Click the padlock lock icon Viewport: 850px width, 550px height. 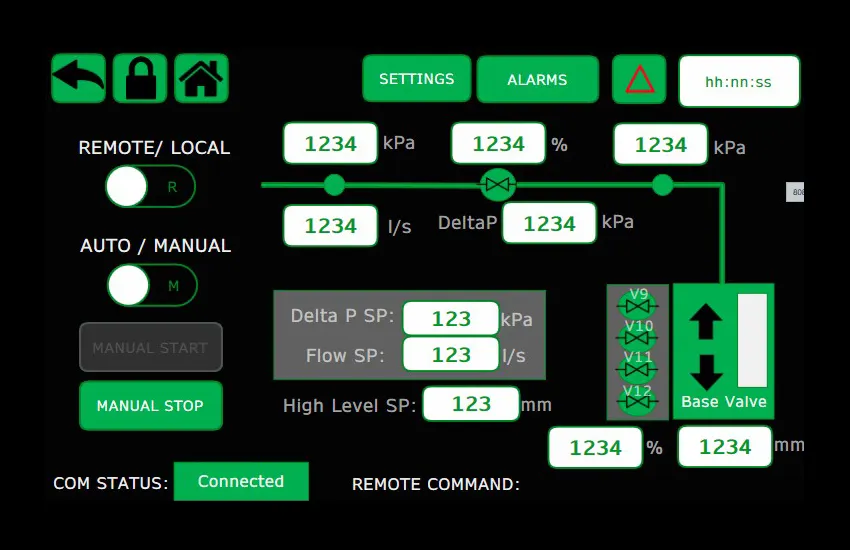pos(140,79)
